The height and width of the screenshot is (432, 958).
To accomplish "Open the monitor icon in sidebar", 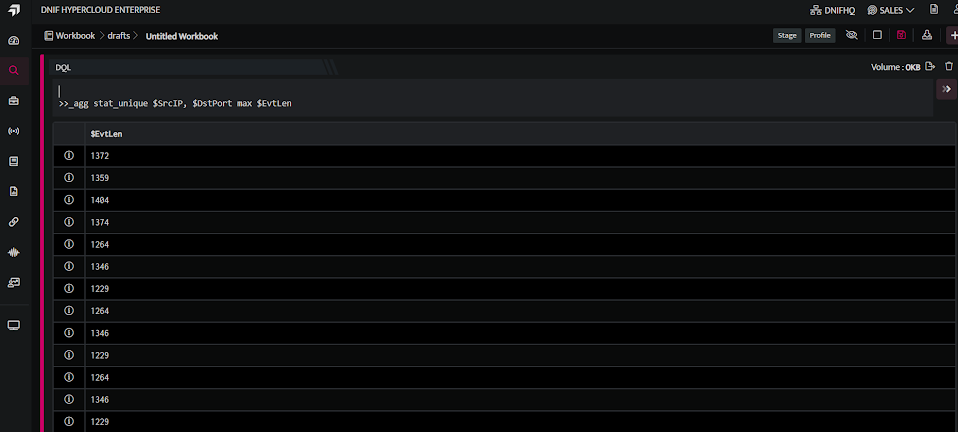I will [x=13, y=325].
